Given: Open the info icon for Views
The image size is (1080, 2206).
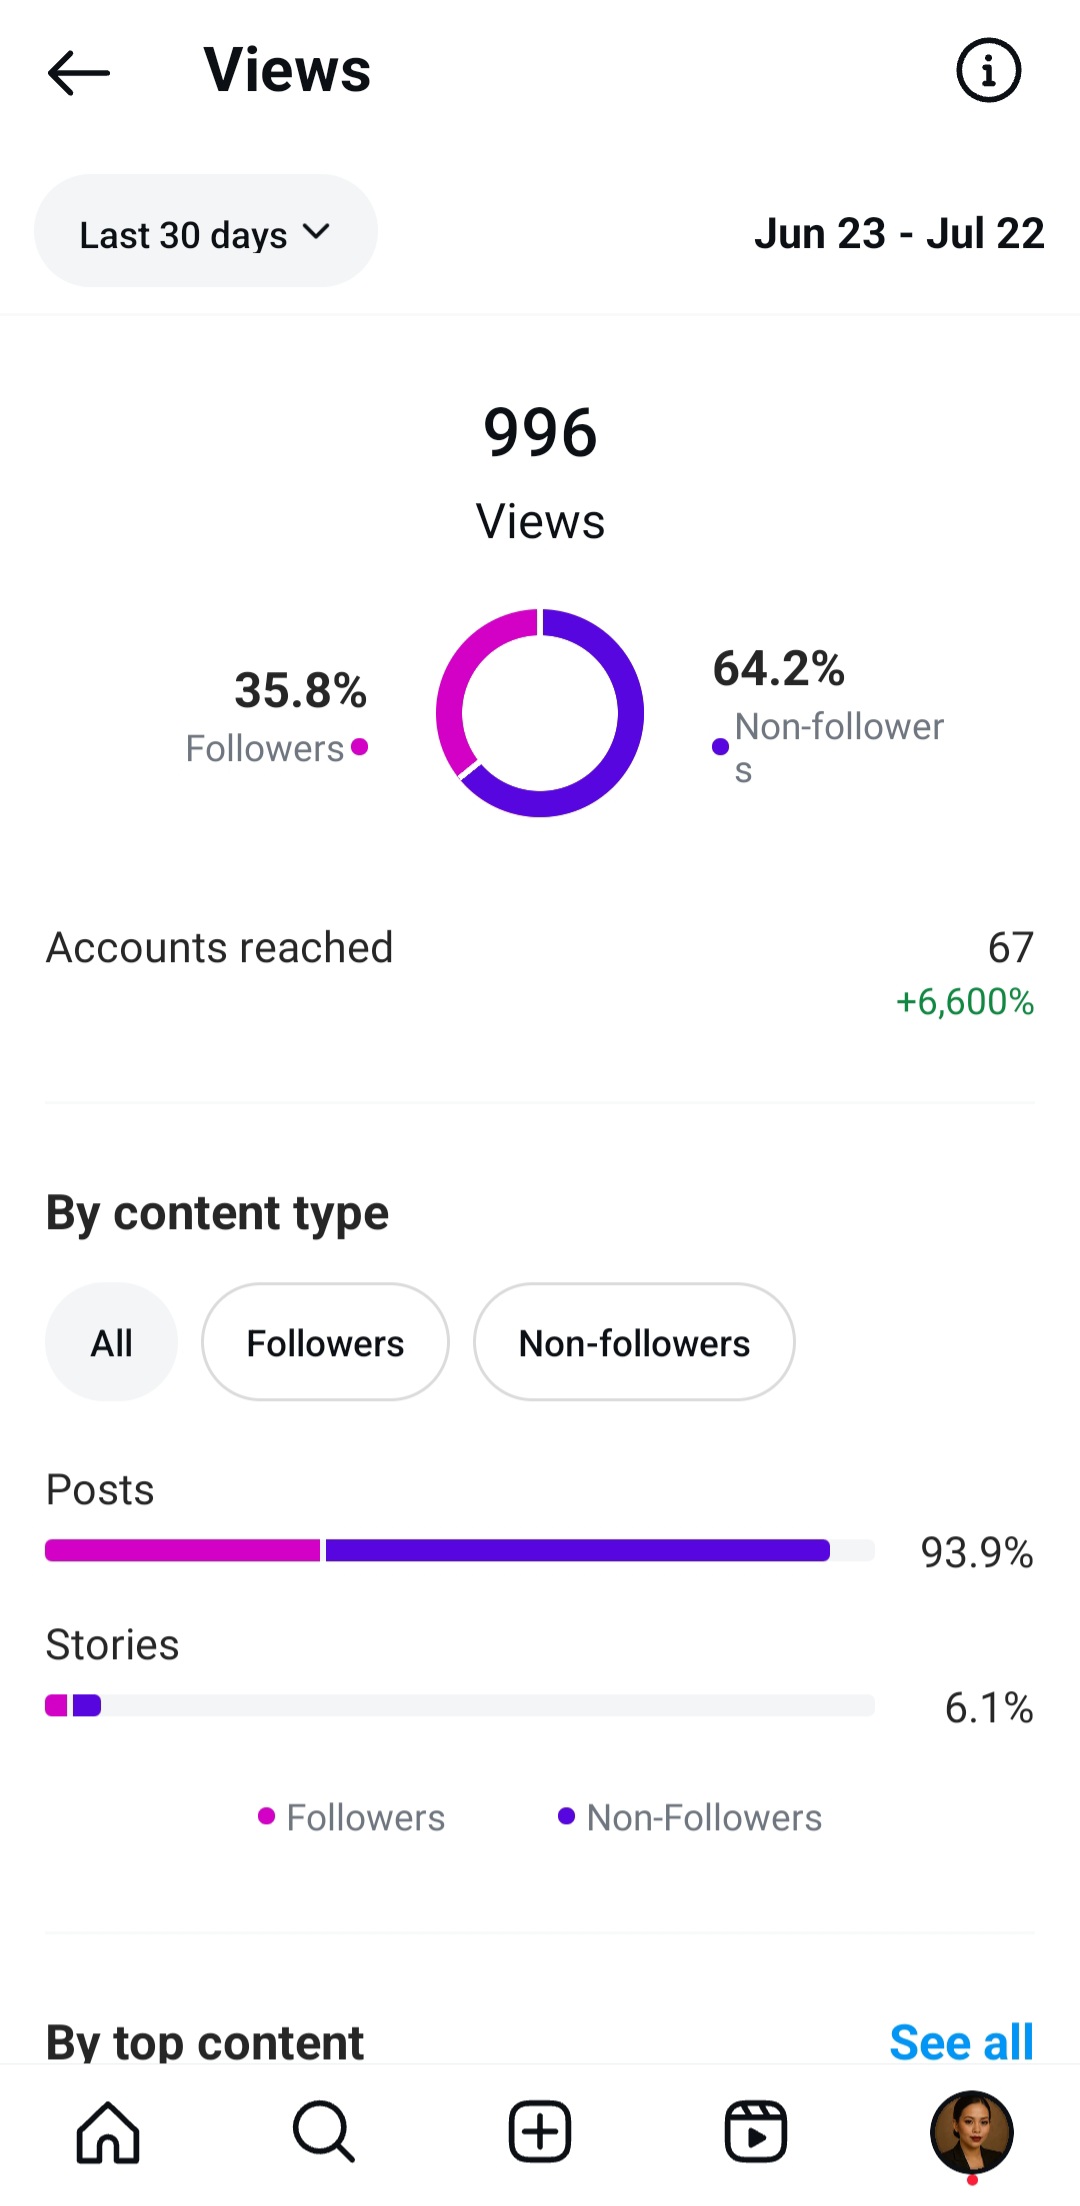Looking at the screenshot, I should pos(988,71).
